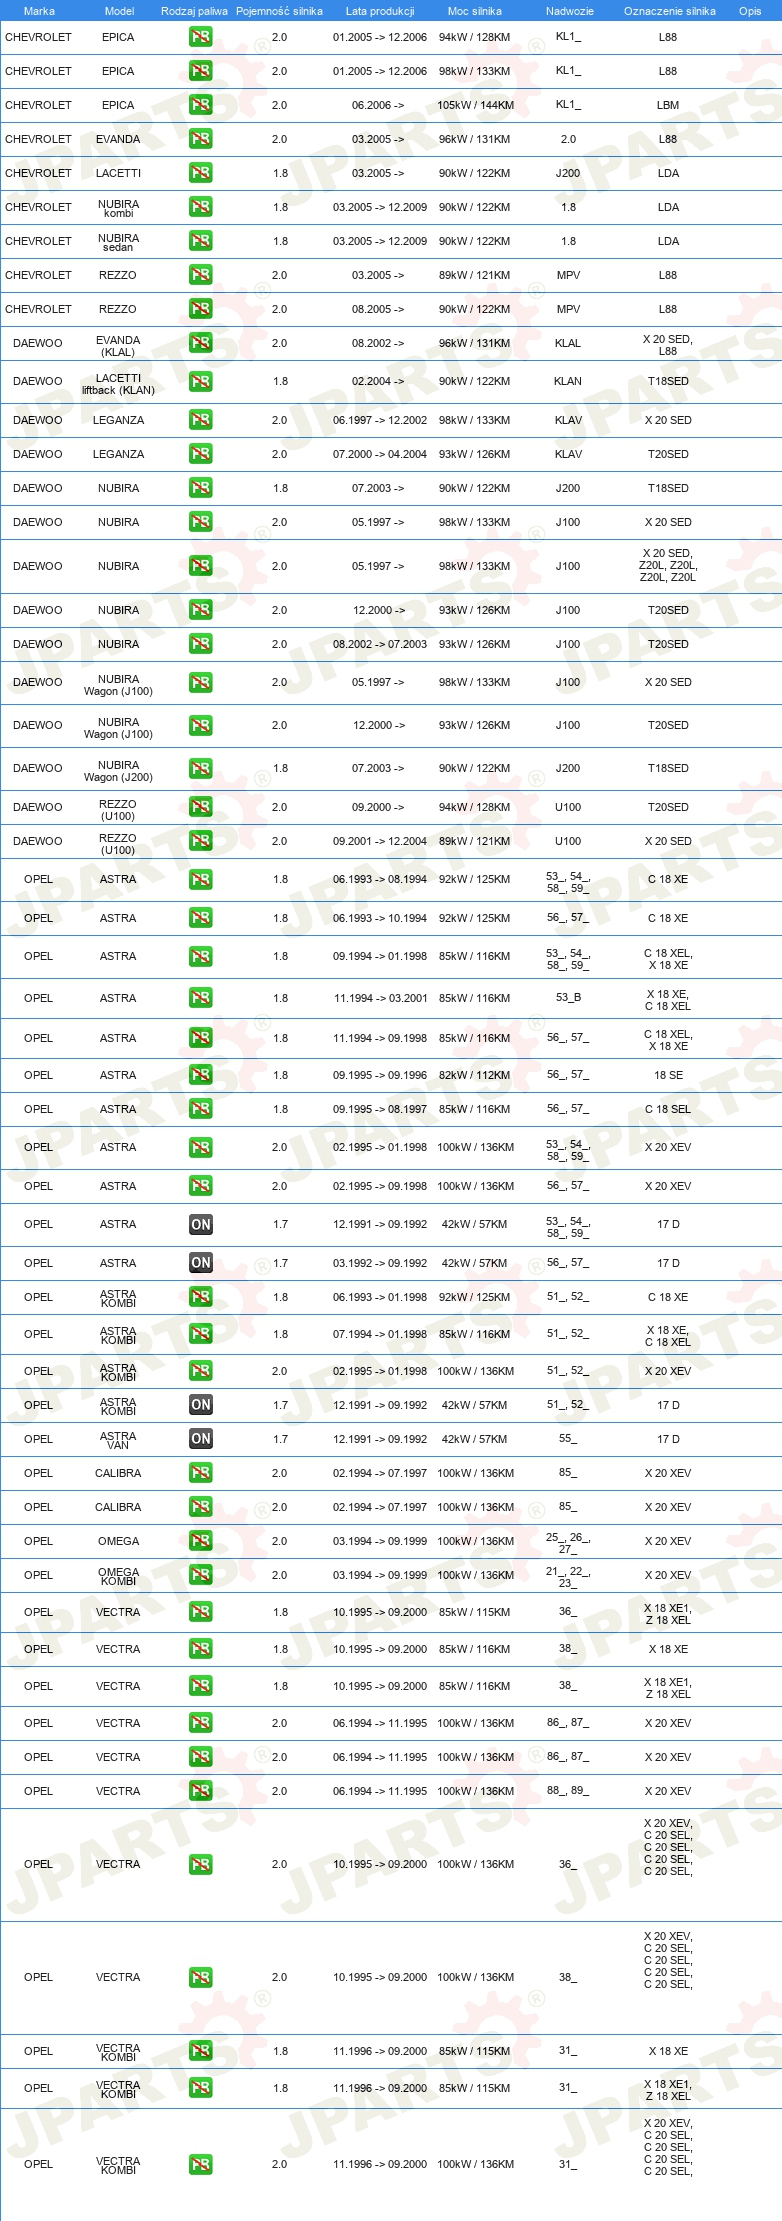
Task: Select the KLAL body cell
Action: pyautogui.click(x=568, y=343)
